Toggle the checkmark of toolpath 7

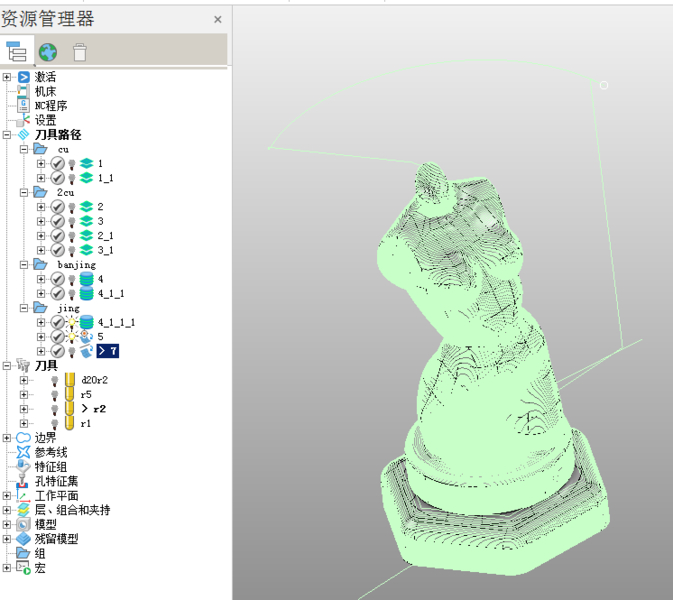click(x=58, y=351)
